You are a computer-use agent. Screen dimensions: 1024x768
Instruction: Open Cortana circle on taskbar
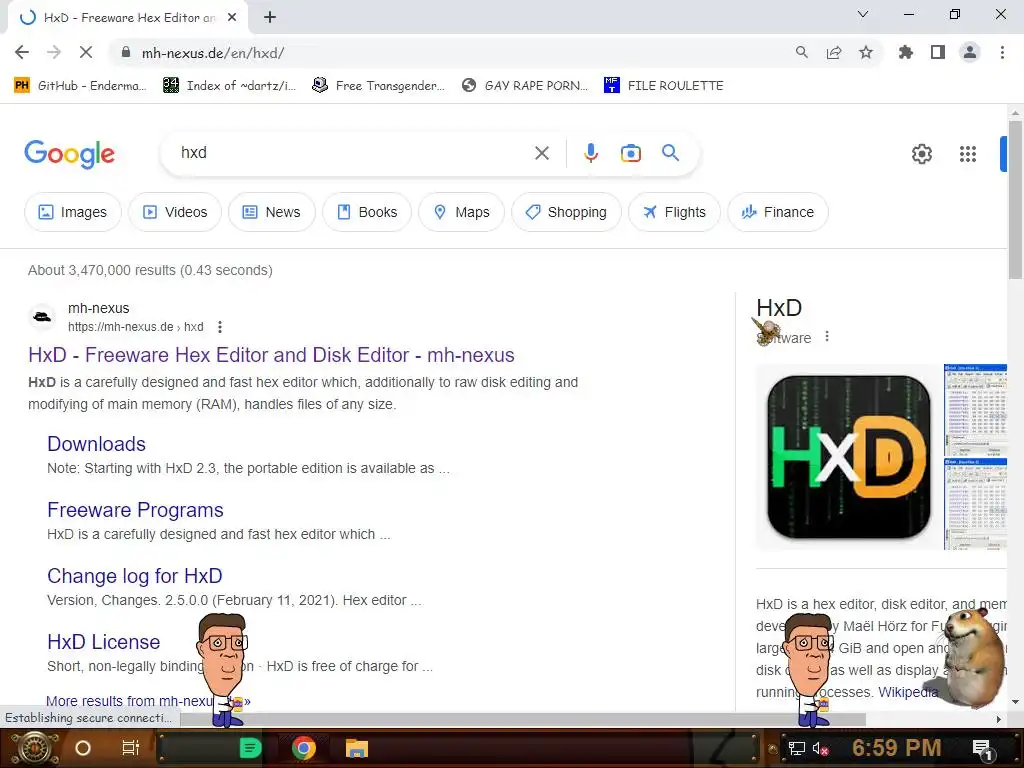point(82,748)
